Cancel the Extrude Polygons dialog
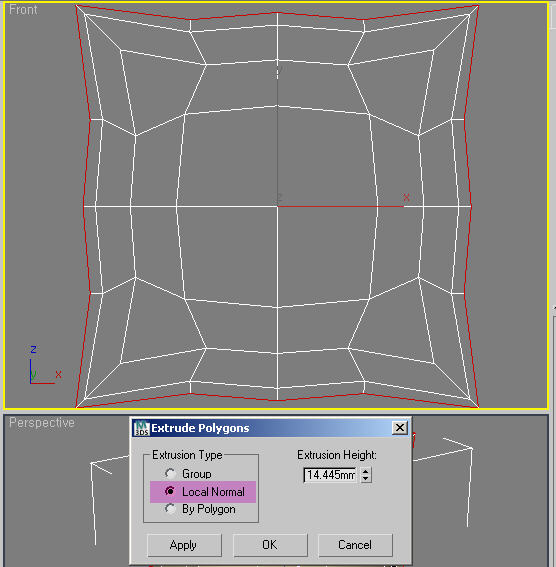This screenshot has width=556, height=567. tap(355, 545)
